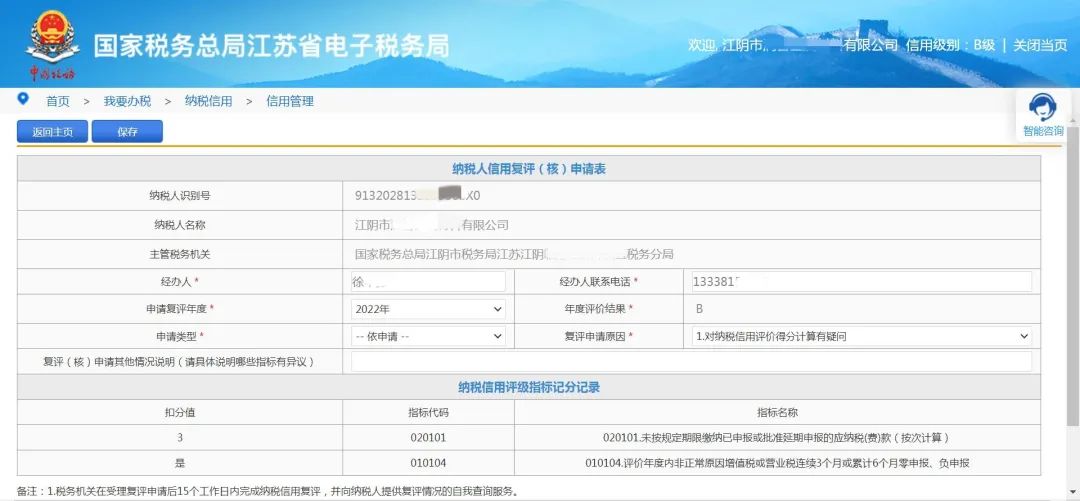Screen dimensions: 1080x501
Task: Click the 经办人联系电话 input field
Action: click(862, 281)
